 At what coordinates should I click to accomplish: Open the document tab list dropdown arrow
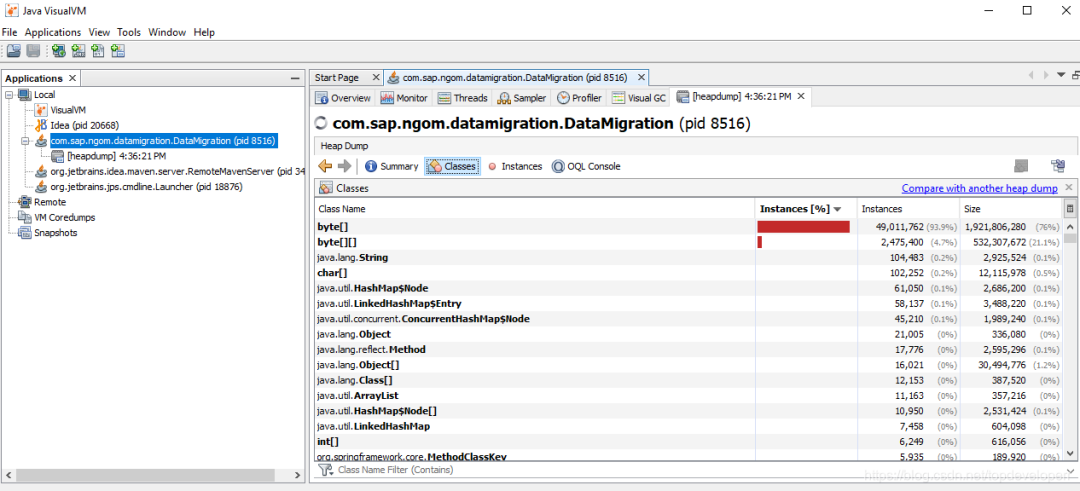pyautogui.click(x=1061, y=74)
